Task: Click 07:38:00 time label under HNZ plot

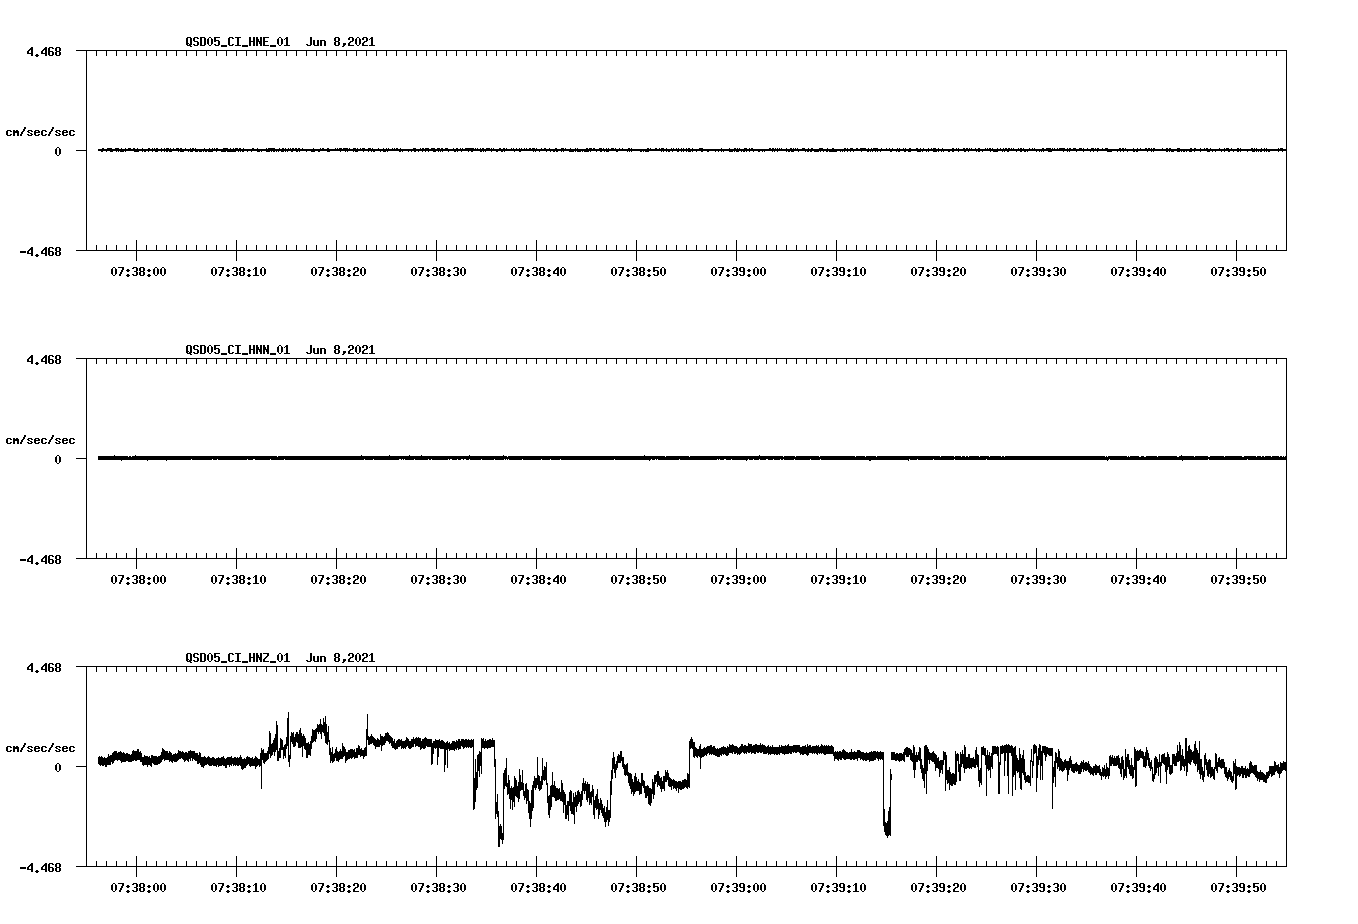Action: coord(138,887)
